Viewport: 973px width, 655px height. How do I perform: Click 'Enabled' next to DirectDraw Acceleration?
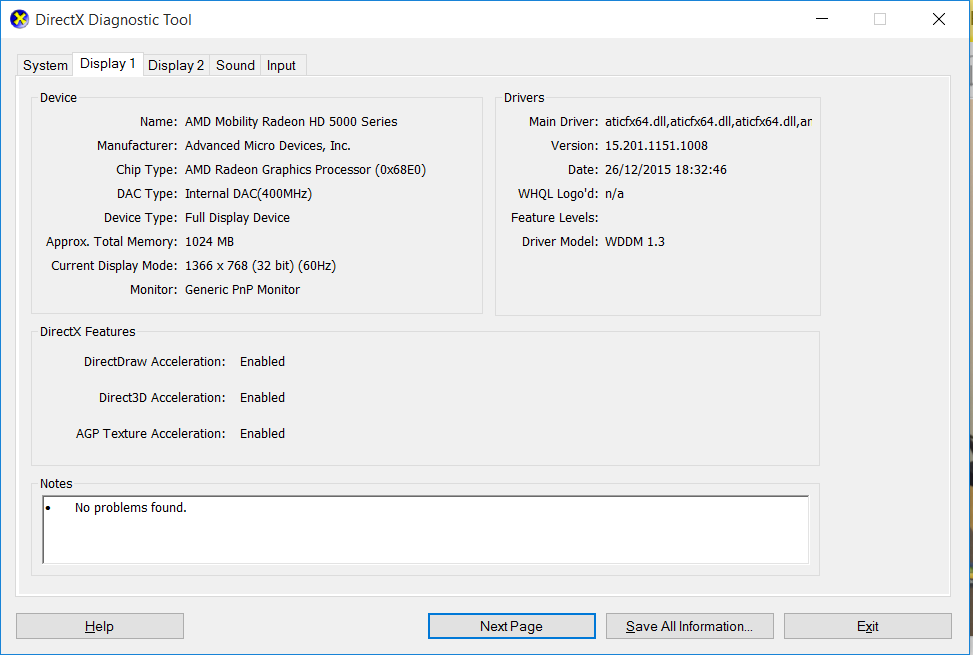[262, 362]
